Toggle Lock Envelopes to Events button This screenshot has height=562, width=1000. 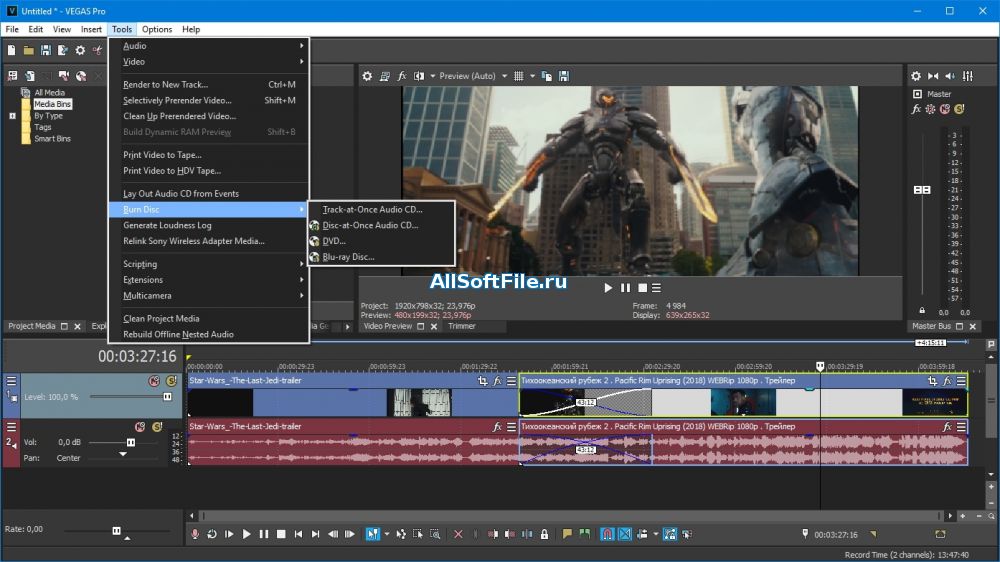pos(670,534)
